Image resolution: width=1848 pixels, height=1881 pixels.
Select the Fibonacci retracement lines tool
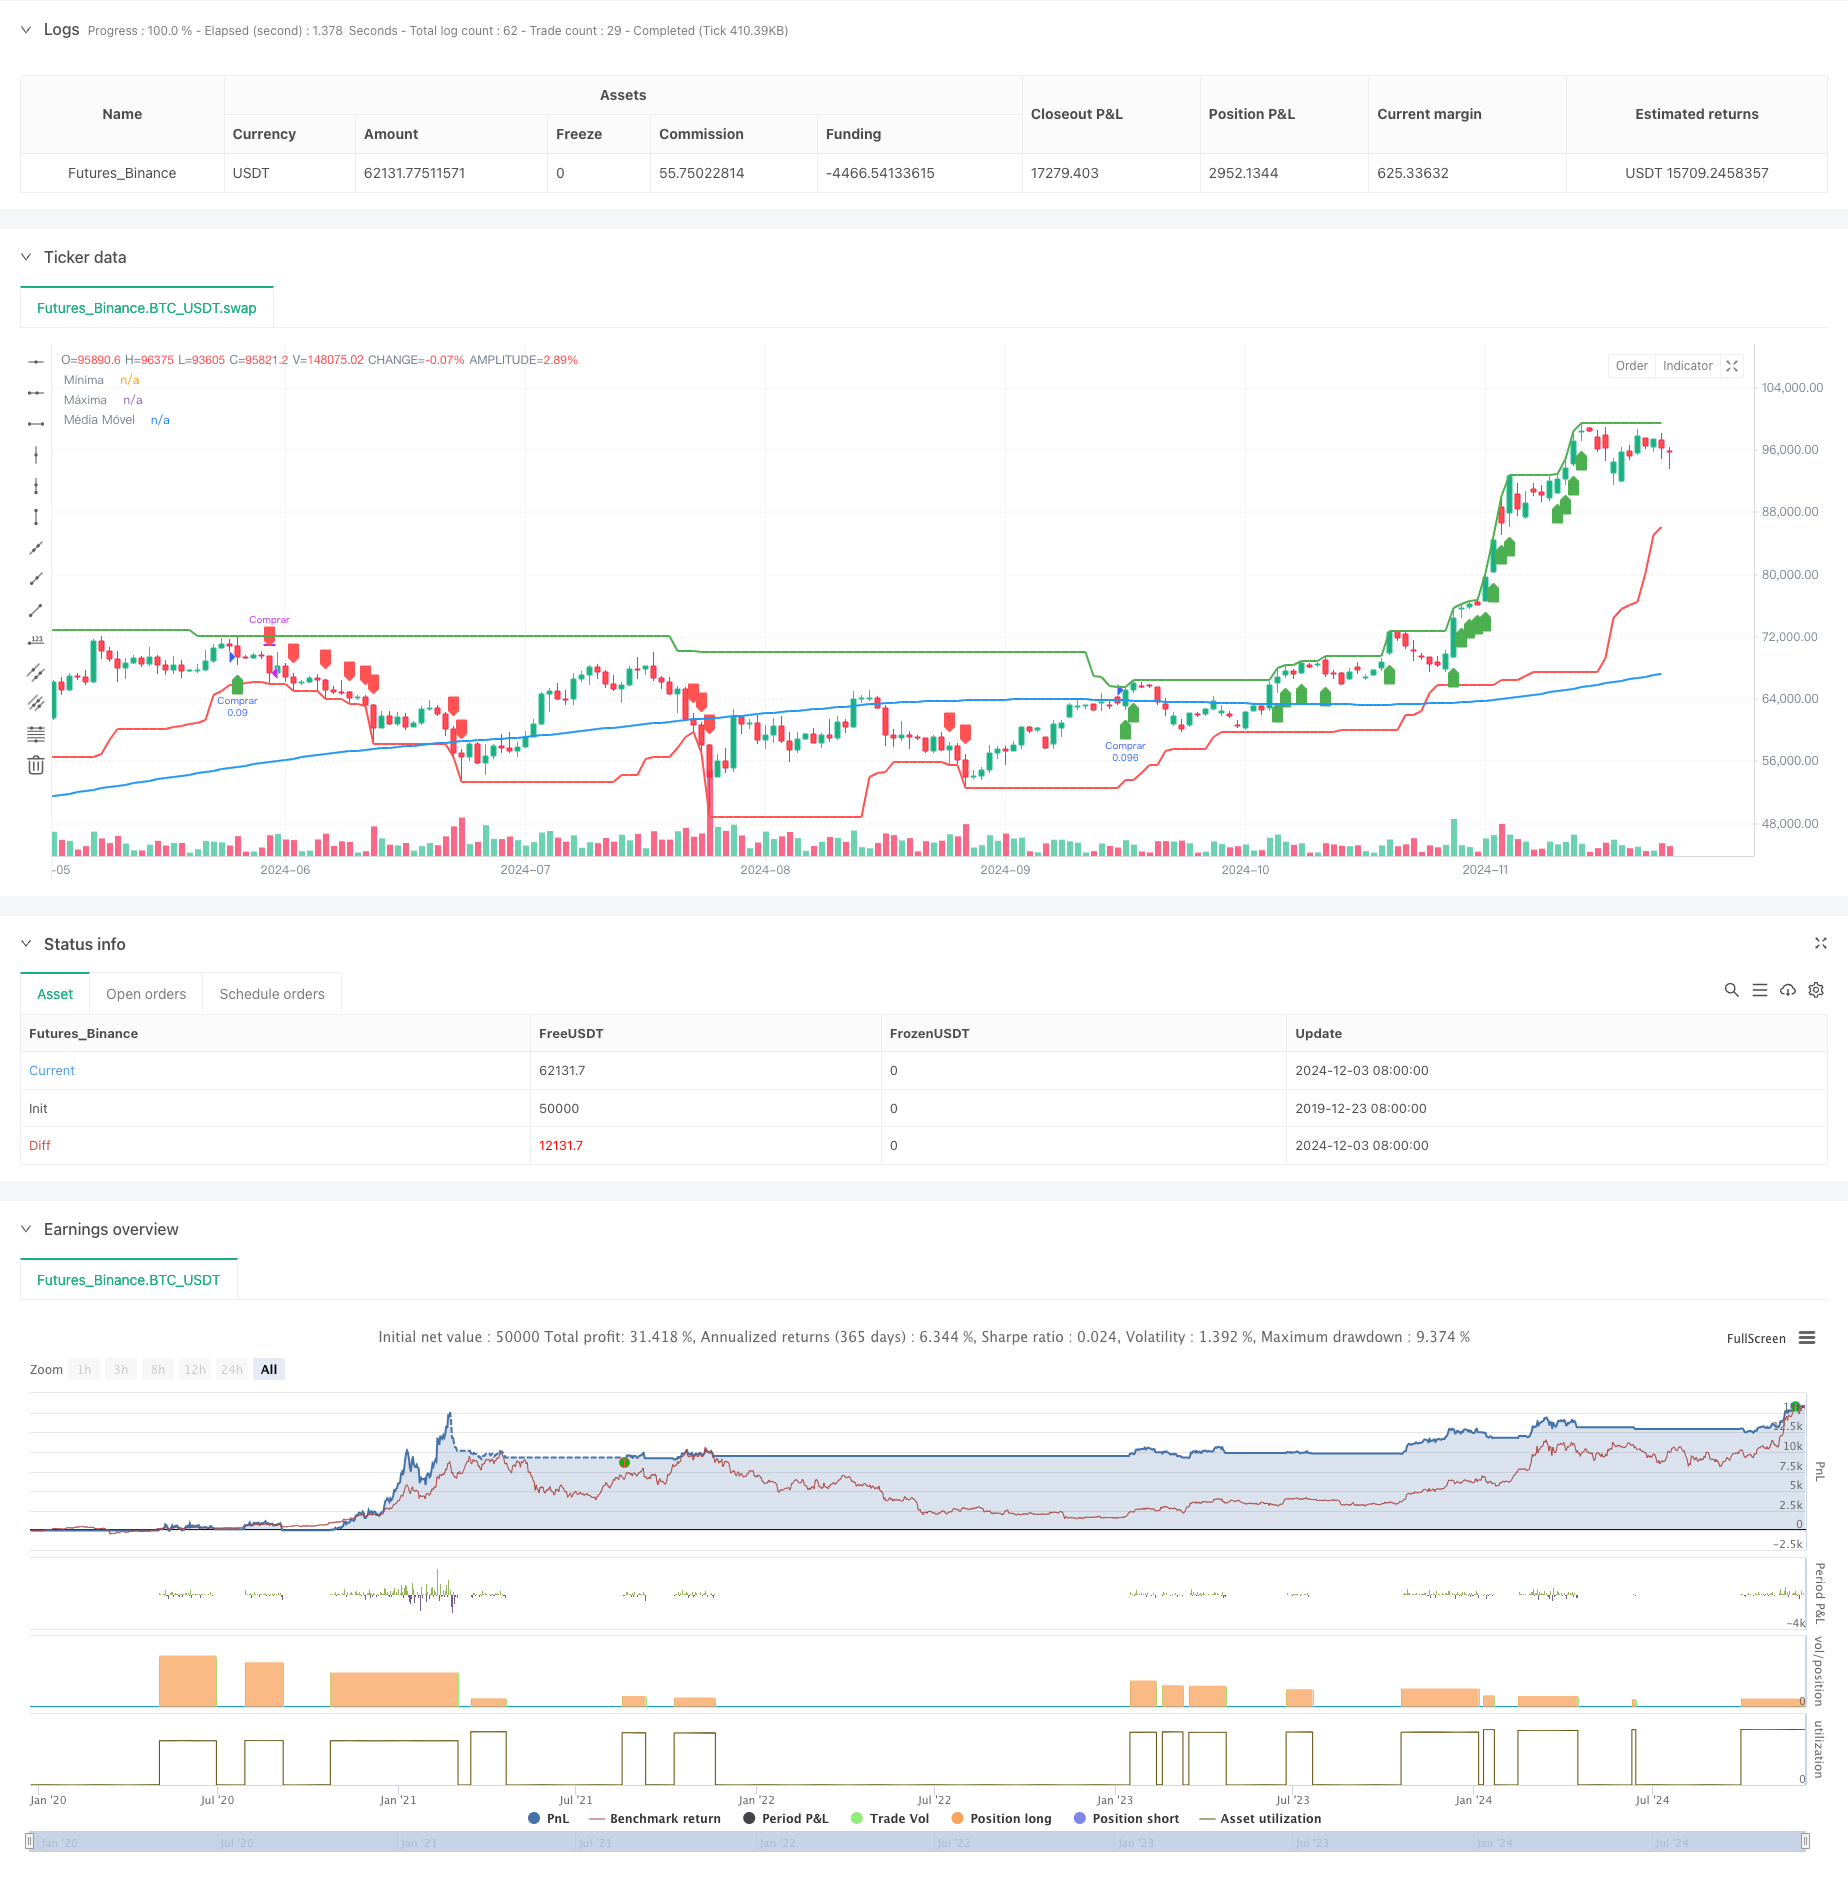pyautogui.click(x=36, y=734)
